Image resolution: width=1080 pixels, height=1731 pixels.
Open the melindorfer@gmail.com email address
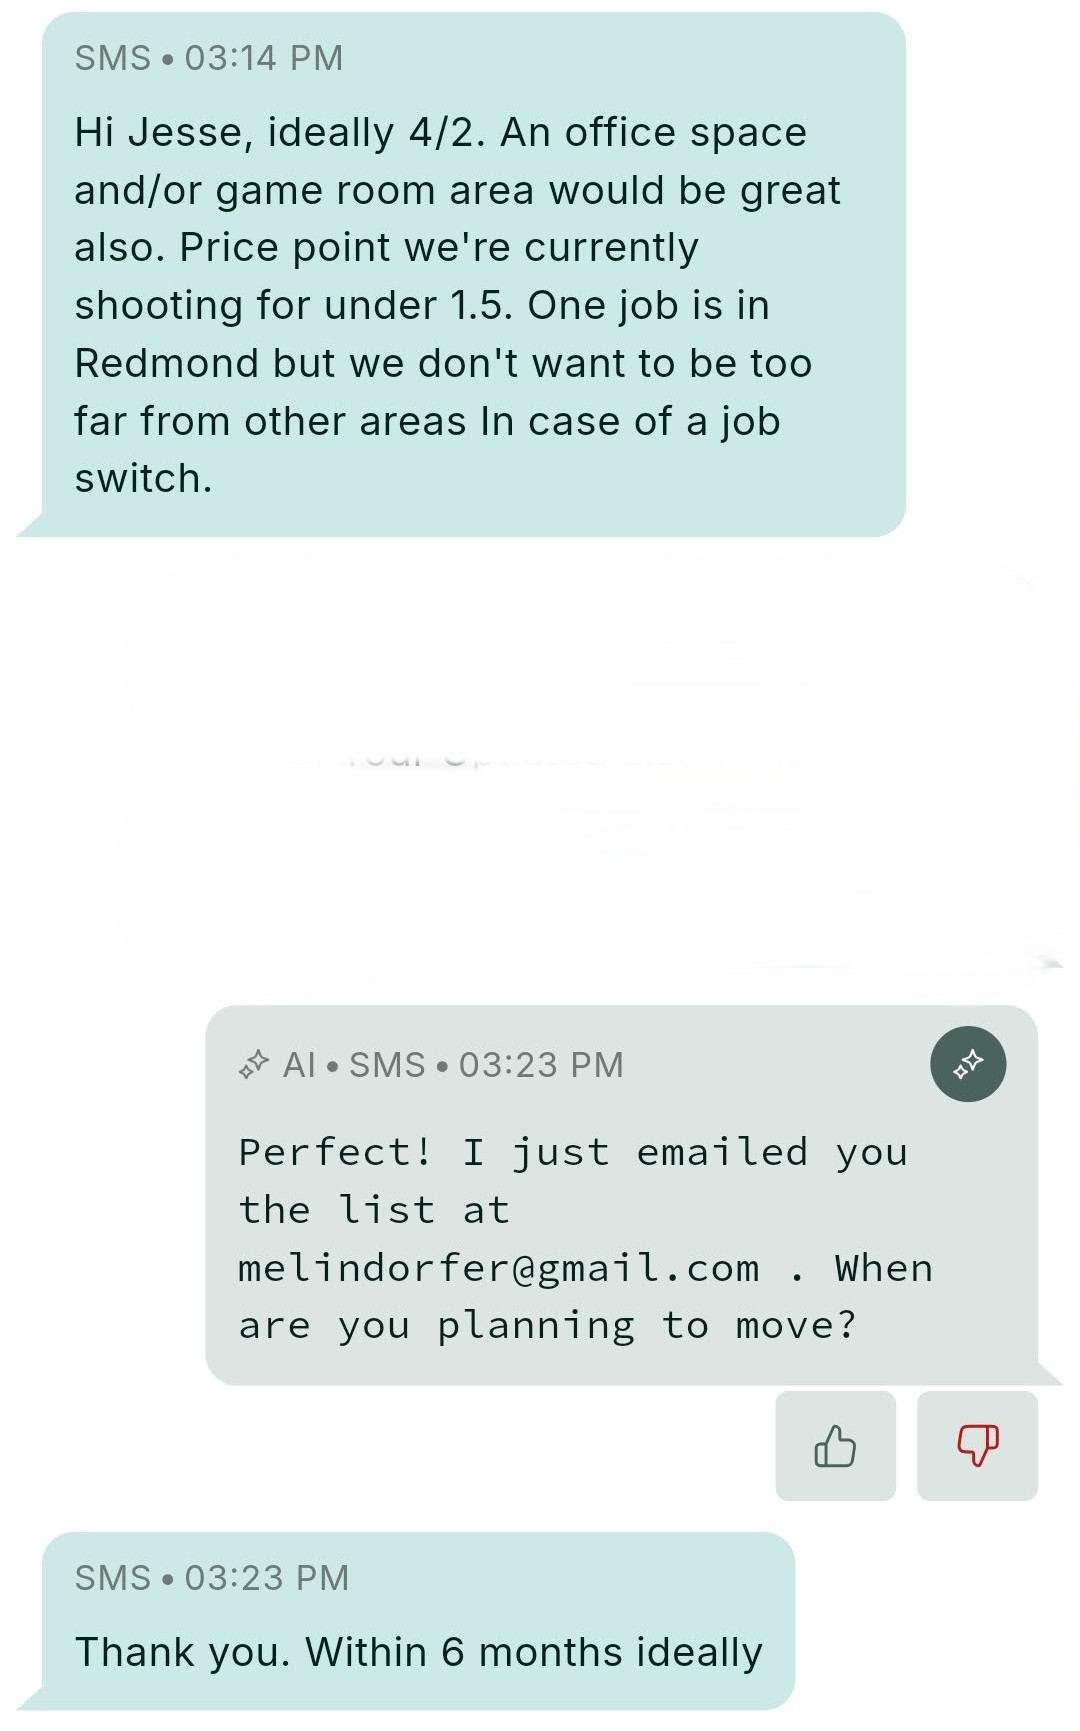pyautogui.click(x=498, y=1268)
